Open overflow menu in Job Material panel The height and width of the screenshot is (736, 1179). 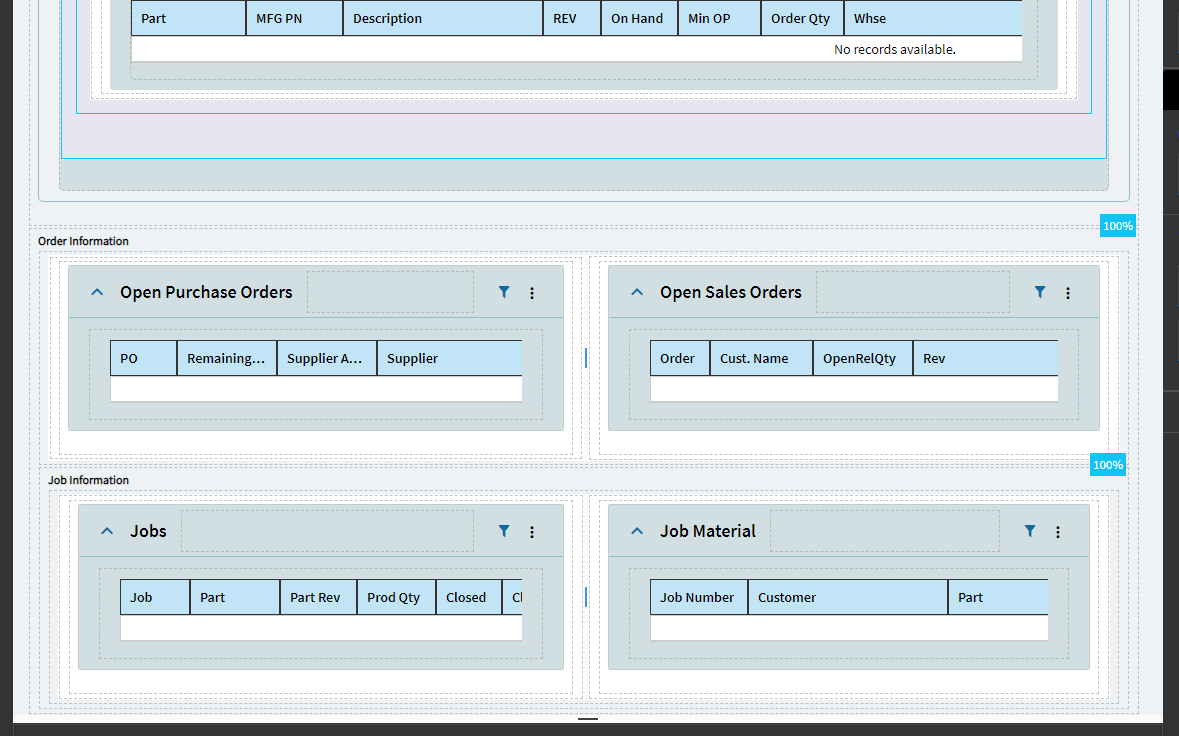coord(1058,532)
